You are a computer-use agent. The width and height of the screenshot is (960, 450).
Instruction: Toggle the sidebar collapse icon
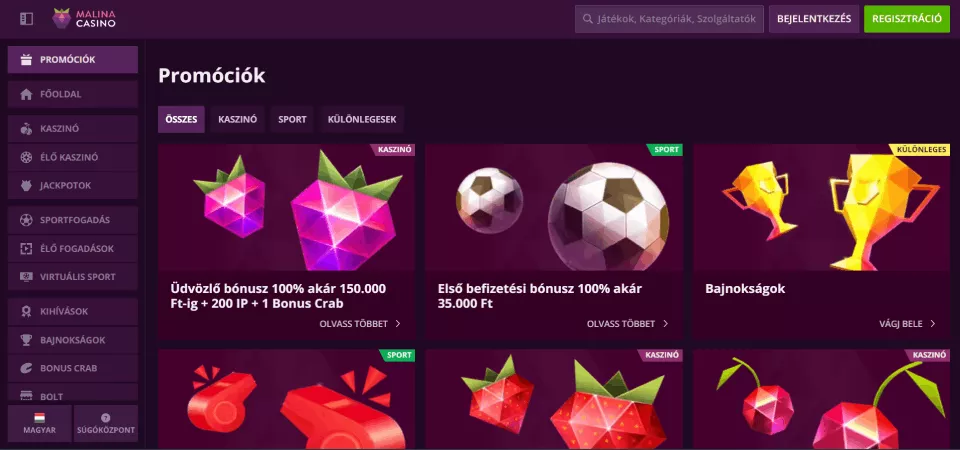[x=26, y=19]
